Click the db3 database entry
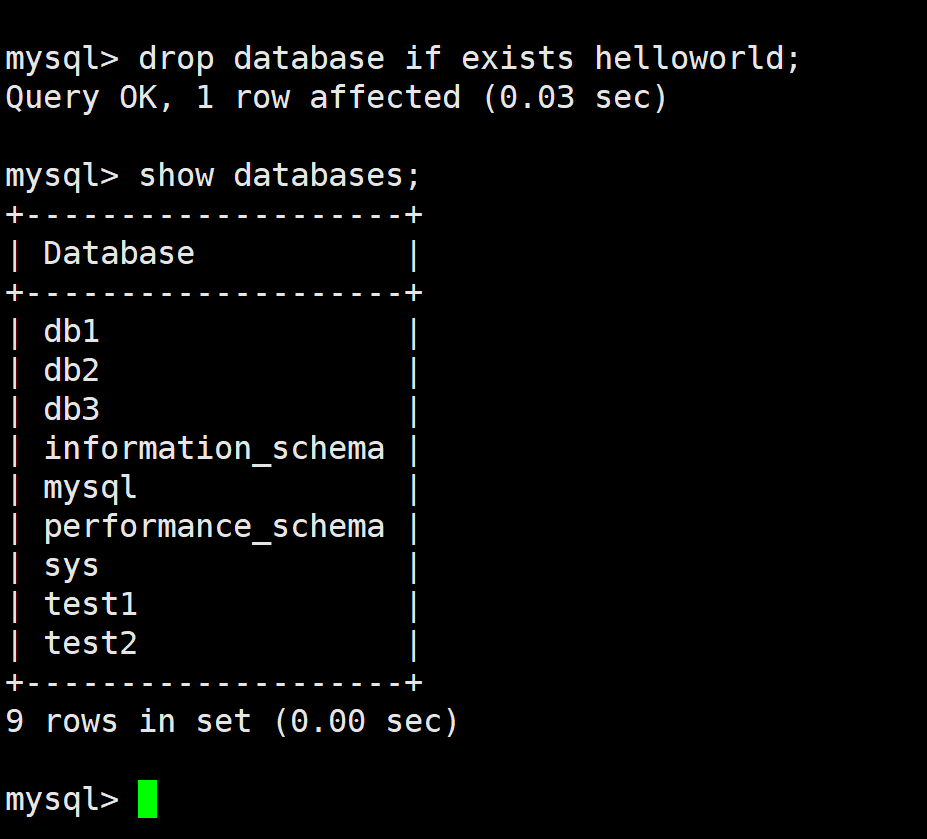 (72, 409)
